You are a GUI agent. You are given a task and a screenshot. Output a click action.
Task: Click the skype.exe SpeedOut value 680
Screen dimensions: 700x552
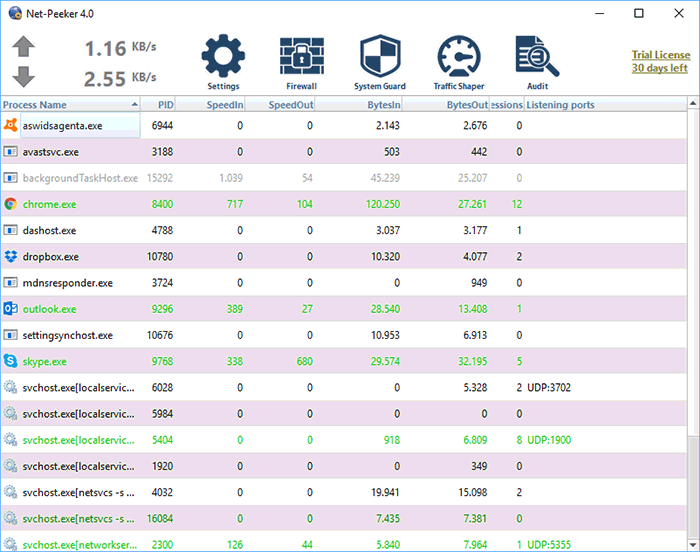pyautogui.click(x=305, y=361)
